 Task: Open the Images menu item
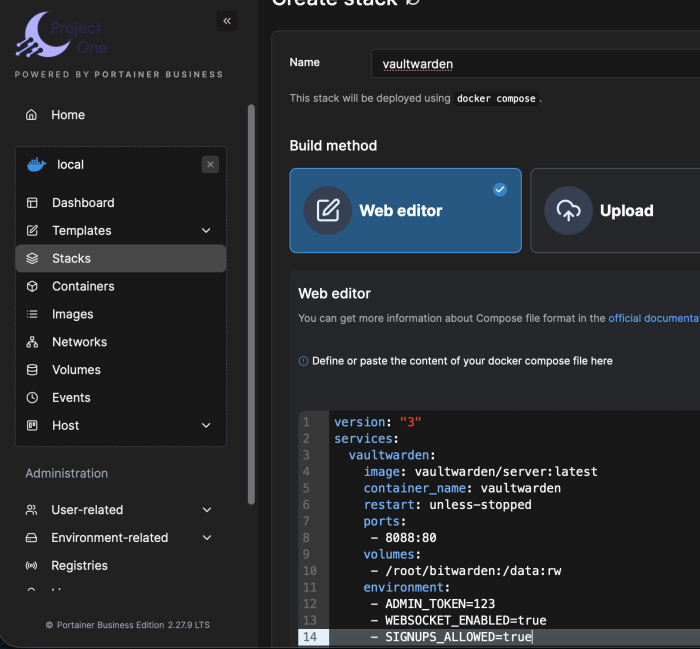[x=121, y=314]
